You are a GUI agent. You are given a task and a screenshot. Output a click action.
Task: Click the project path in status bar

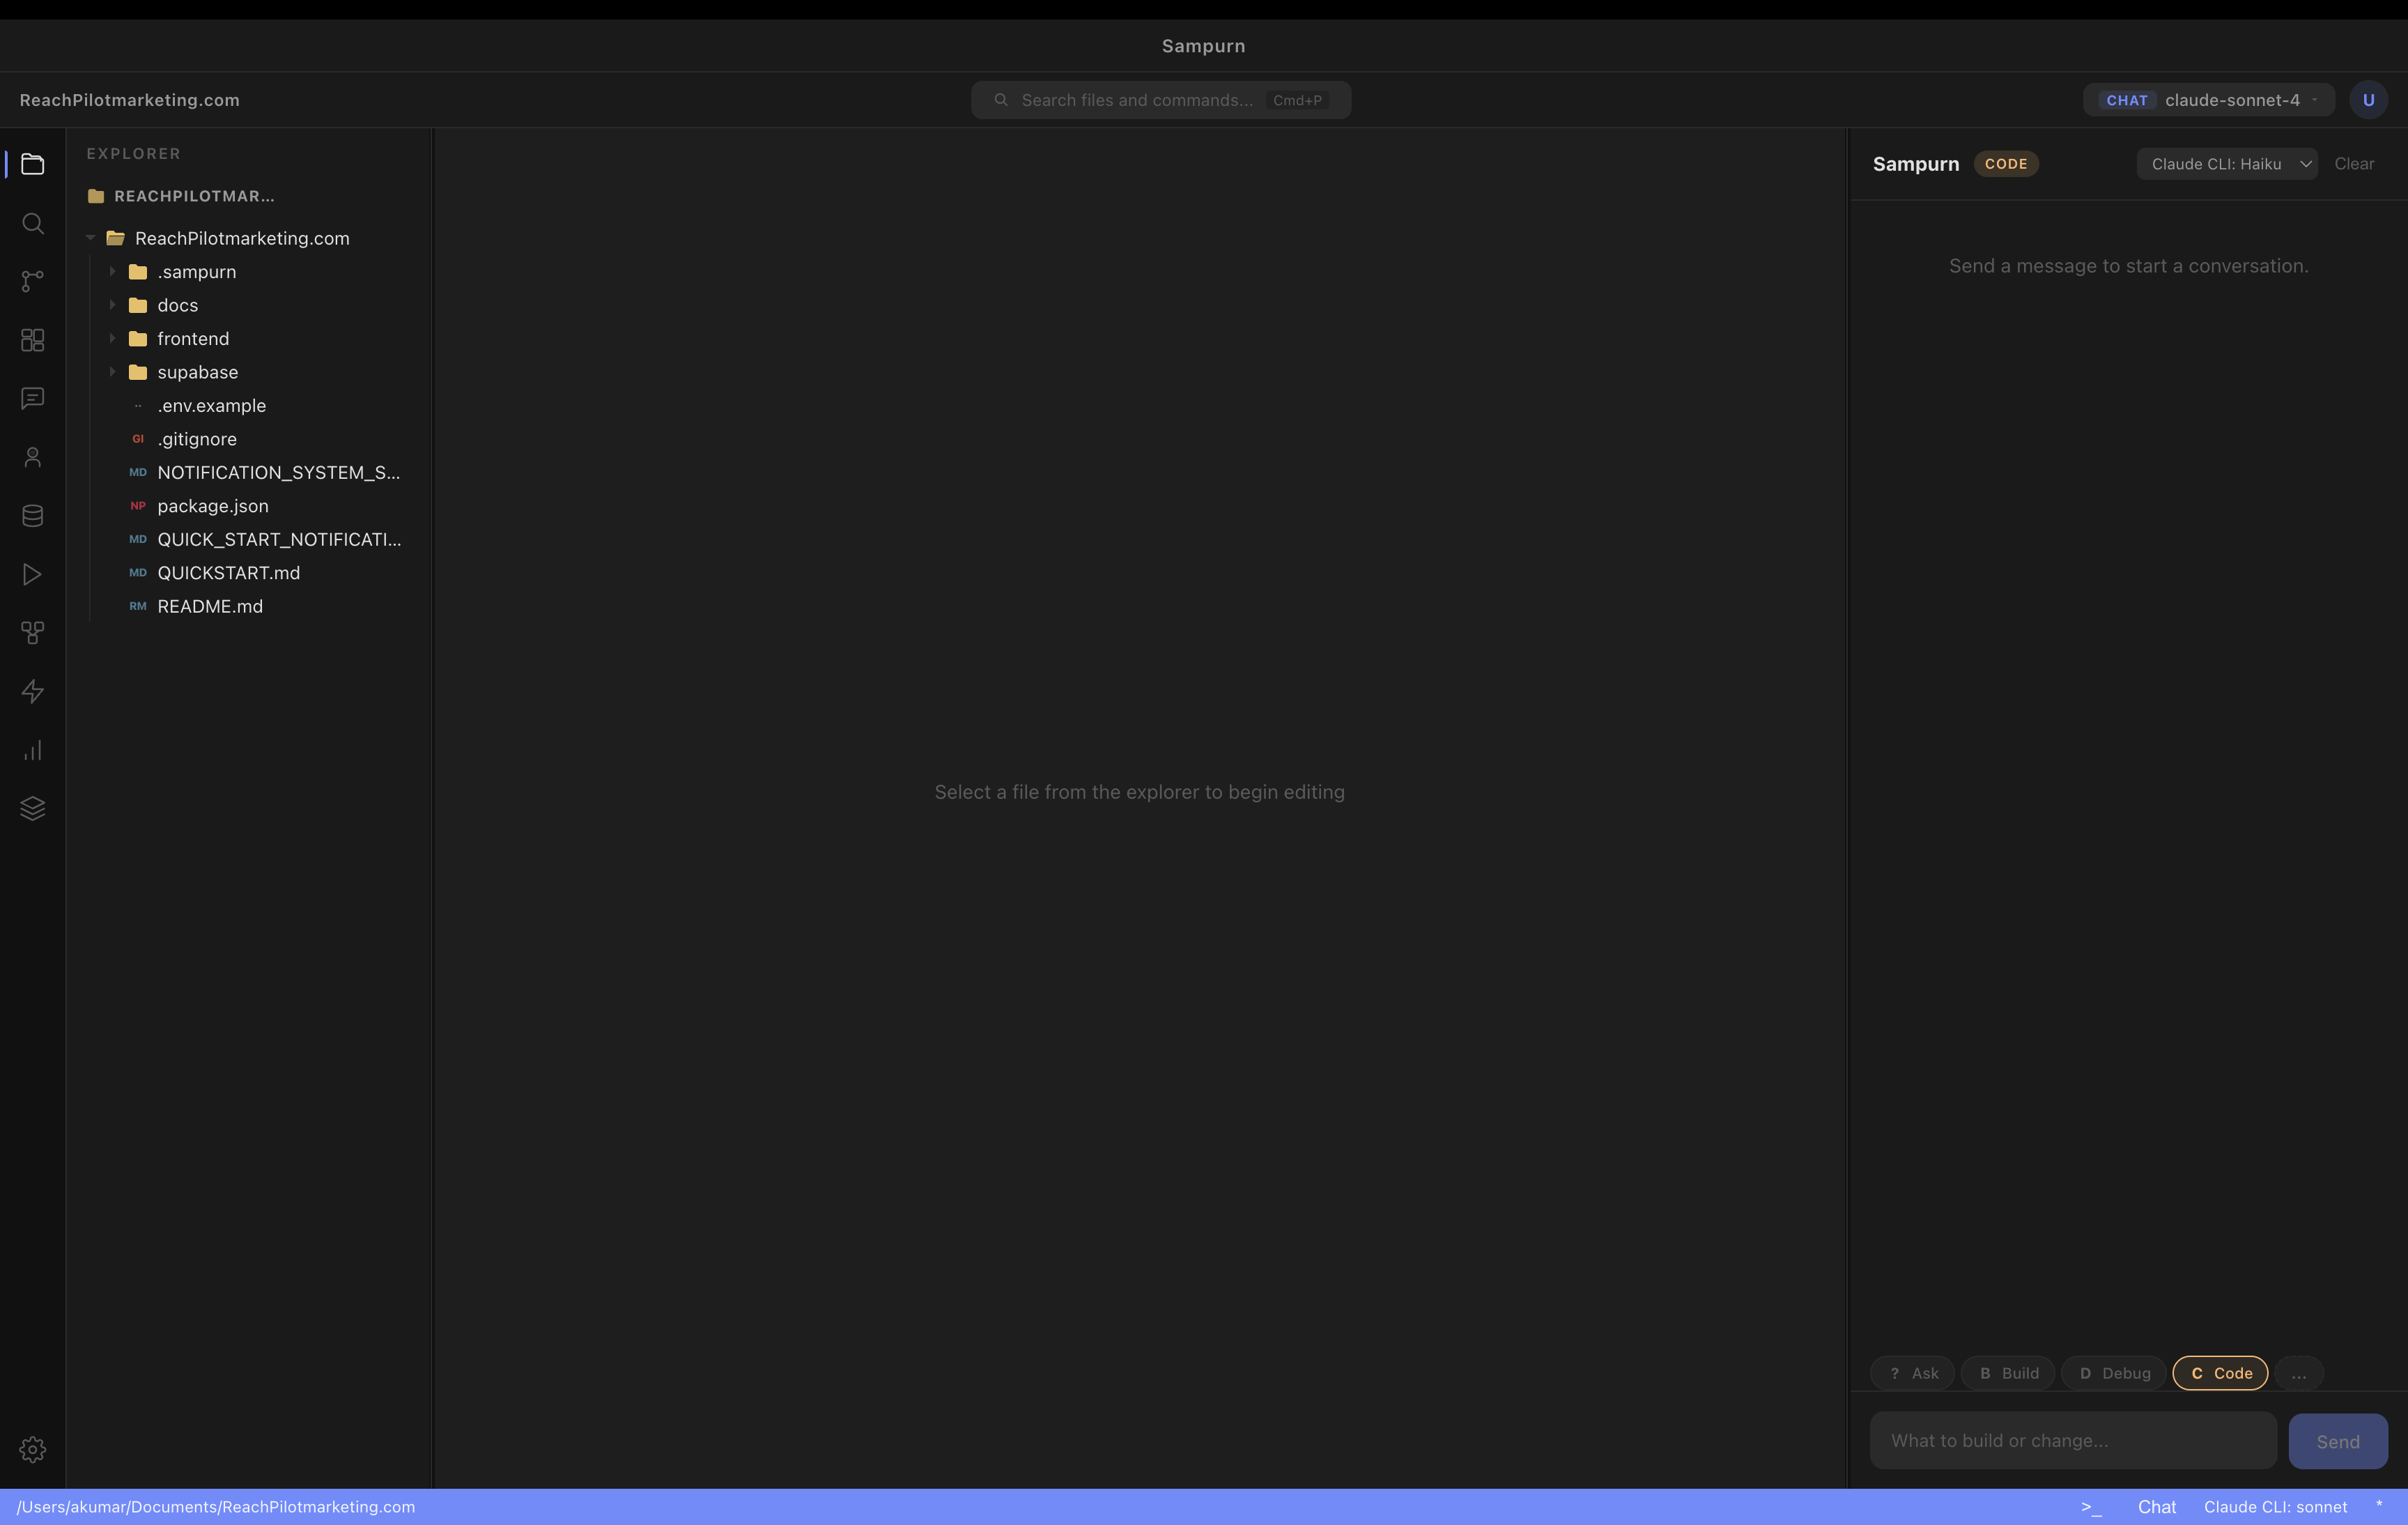216,1507
